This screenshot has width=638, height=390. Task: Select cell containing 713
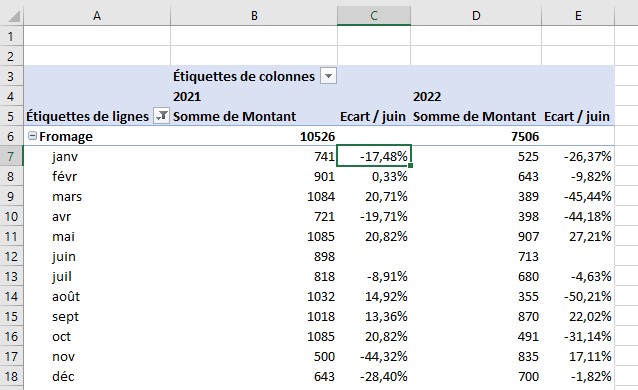point(476,256)
